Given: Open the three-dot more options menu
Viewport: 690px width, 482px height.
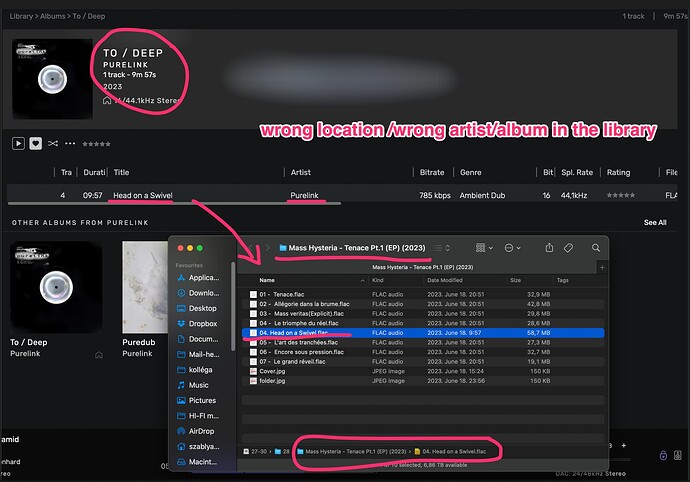Looking at the screenshot, I should [x=70, y=143].
